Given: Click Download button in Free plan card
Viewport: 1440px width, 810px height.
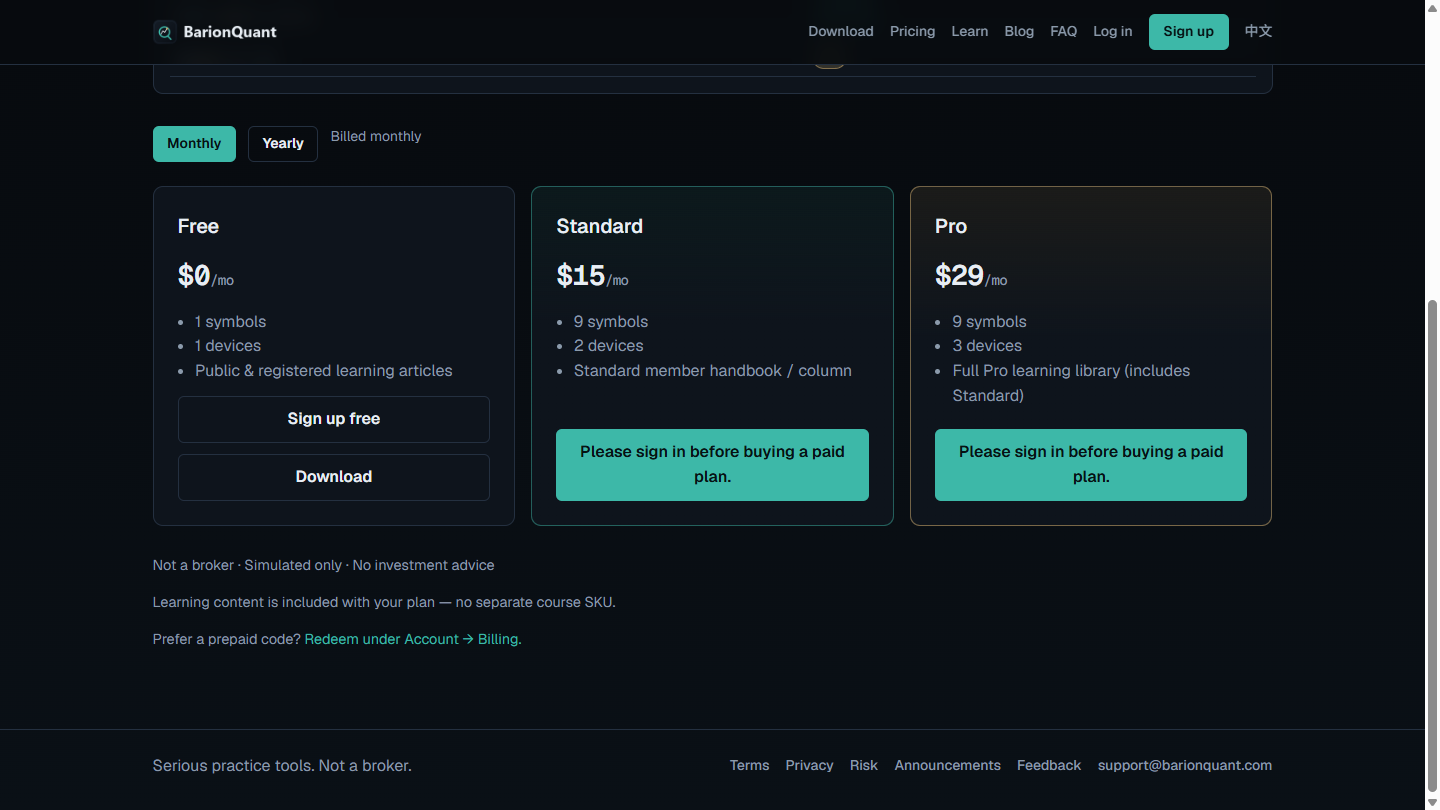Looking at the screenshot, I should coord(334,477).
